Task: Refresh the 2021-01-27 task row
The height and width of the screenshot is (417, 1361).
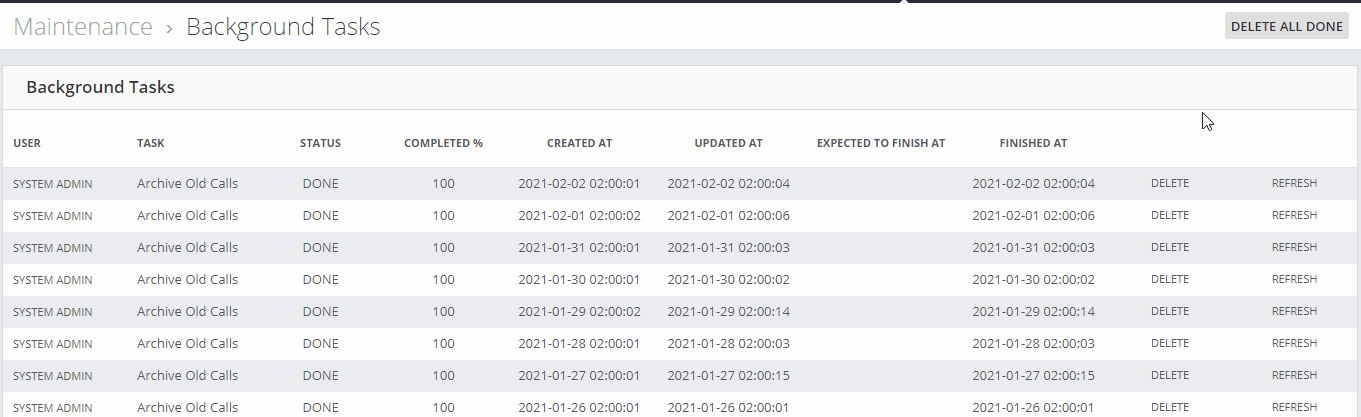Action: (x=1294, y=376)
